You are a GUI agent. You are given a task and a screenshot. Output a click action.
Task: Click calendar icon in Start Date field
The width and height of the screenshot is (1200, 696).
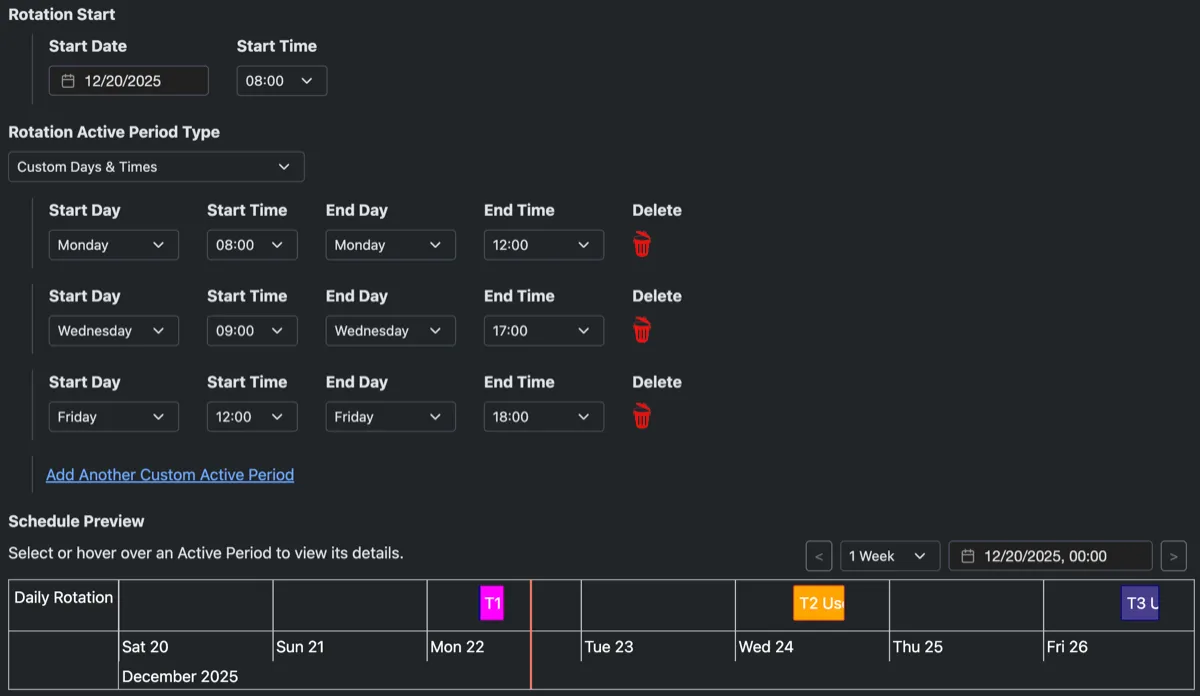(68, 81)
